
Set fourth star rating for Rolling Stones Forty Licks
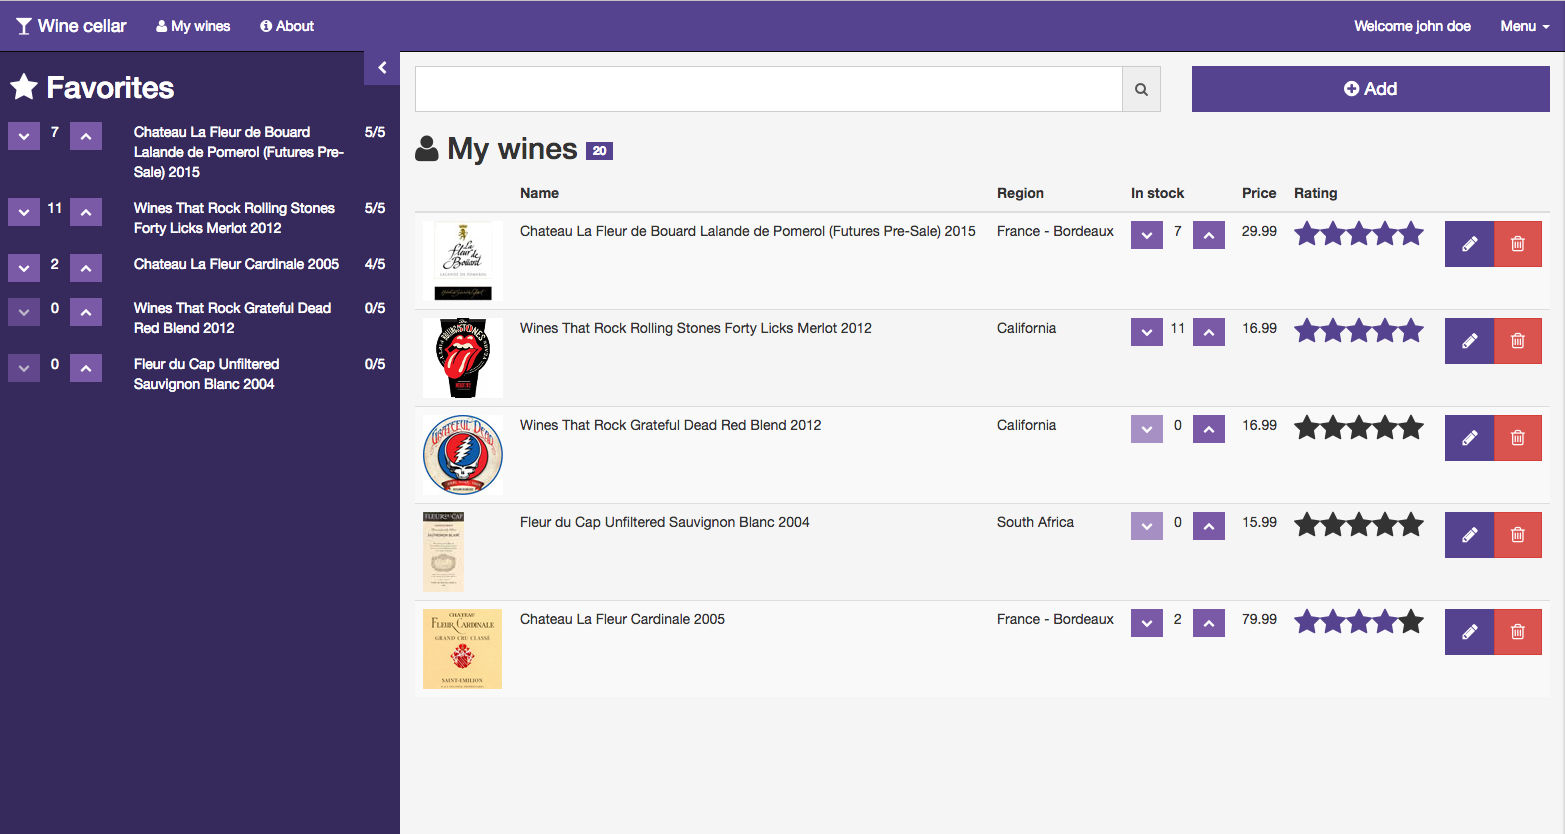click(x=1385, y=331)
